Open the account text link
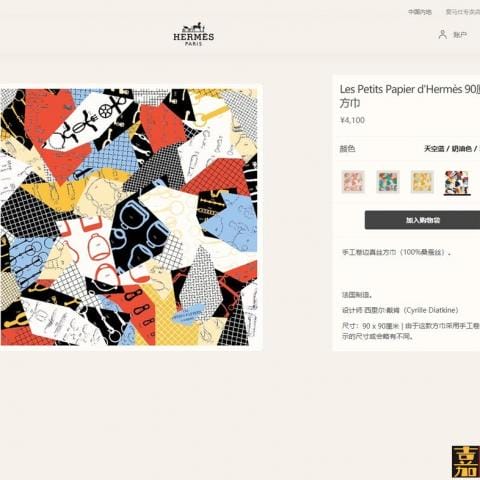 (x=460, y=35)
